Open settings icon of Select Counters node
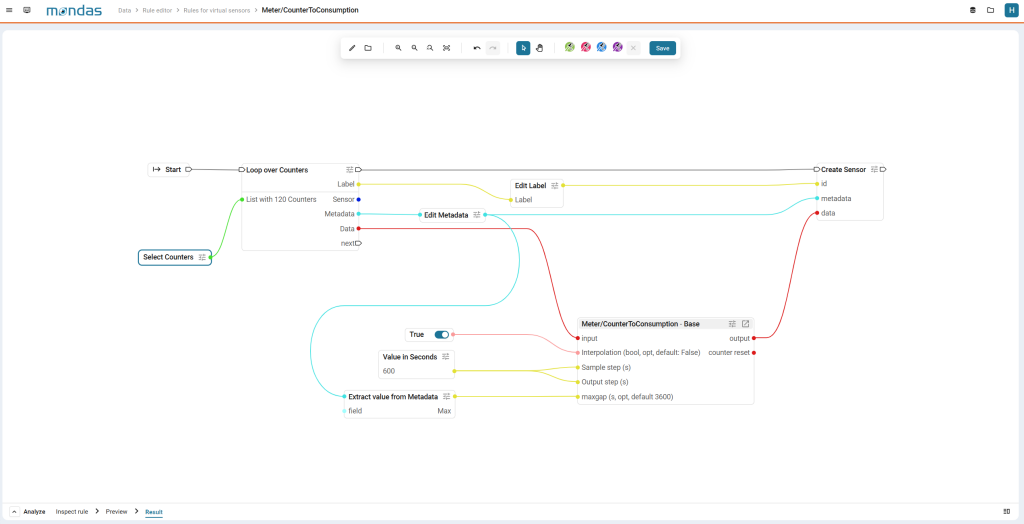Viewport: 1024px width, 524px height. click(x=202, y=257)
